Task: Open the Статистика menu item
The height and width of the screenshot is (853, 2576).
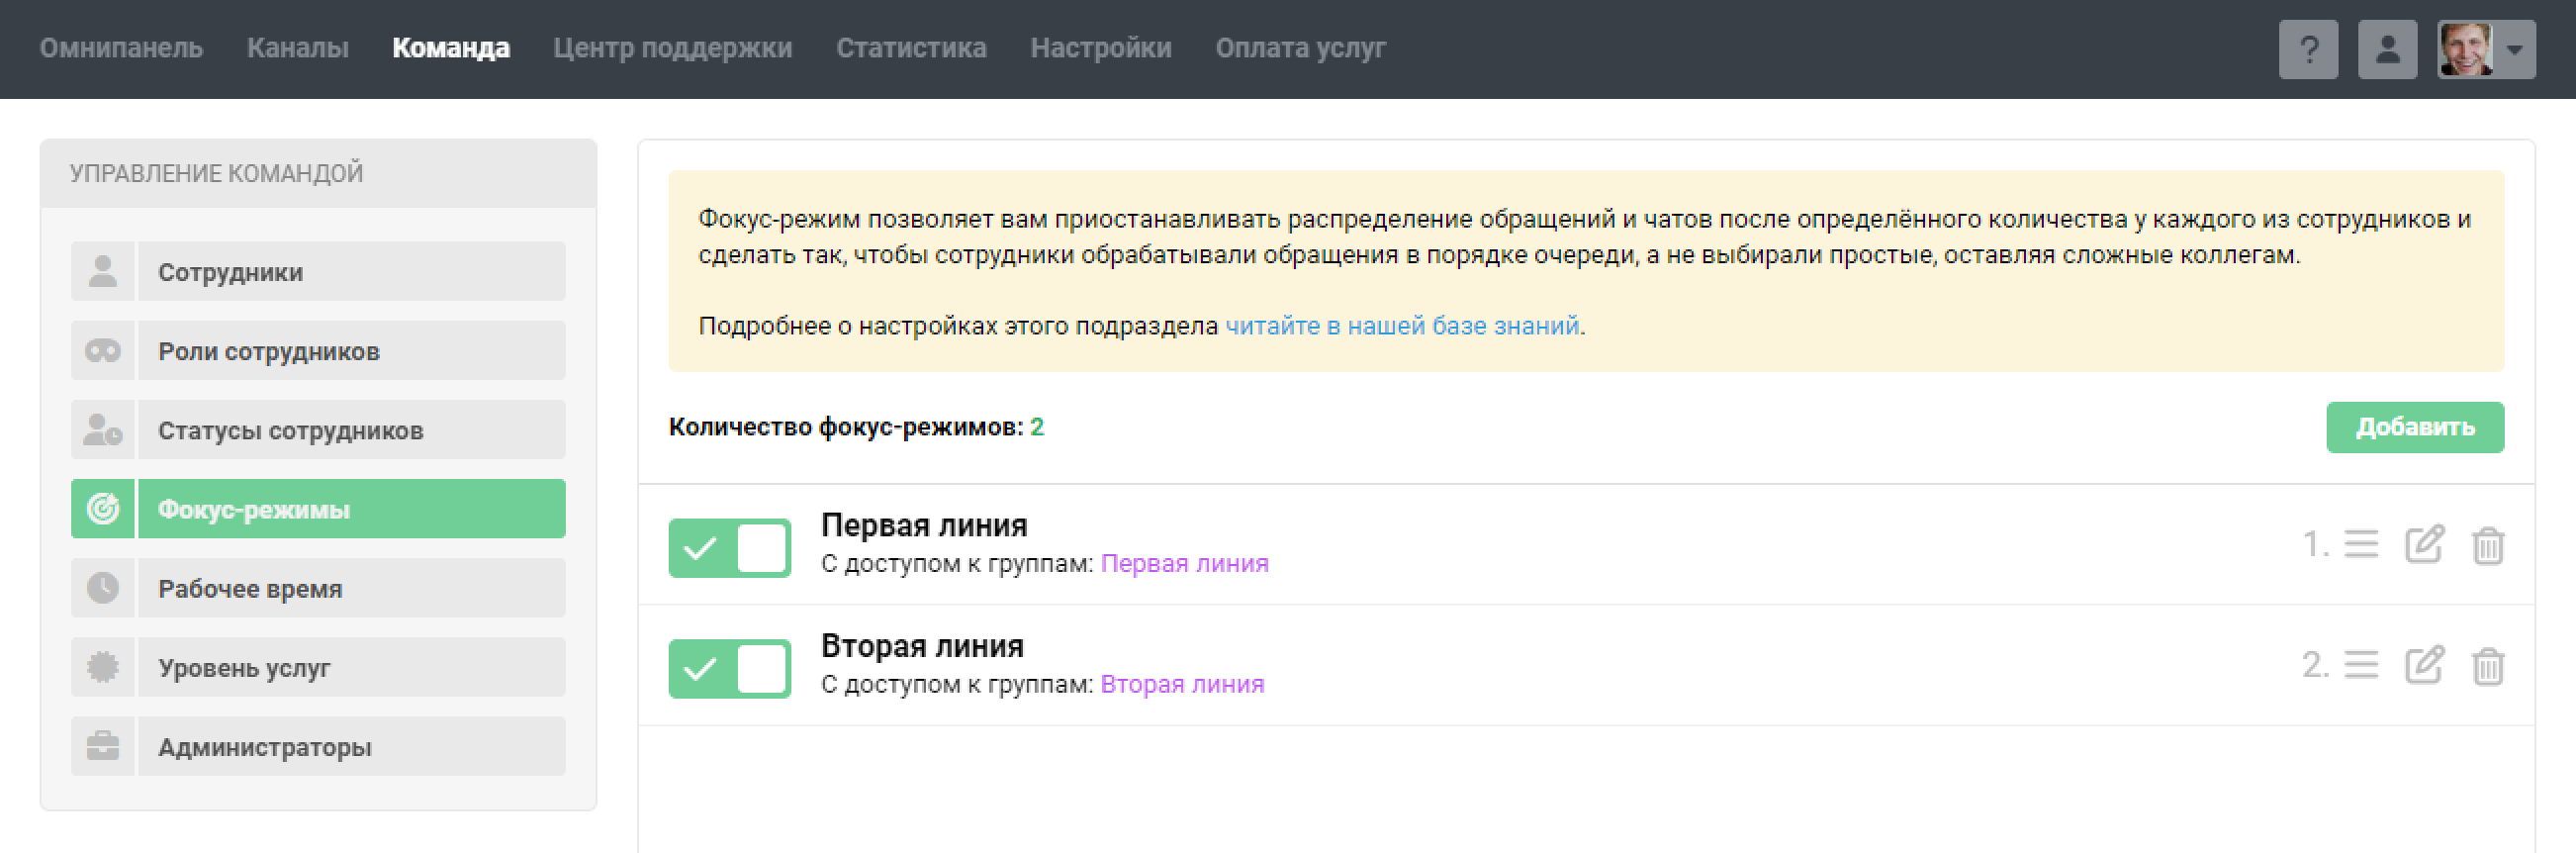Action: (x=910, y=48)
